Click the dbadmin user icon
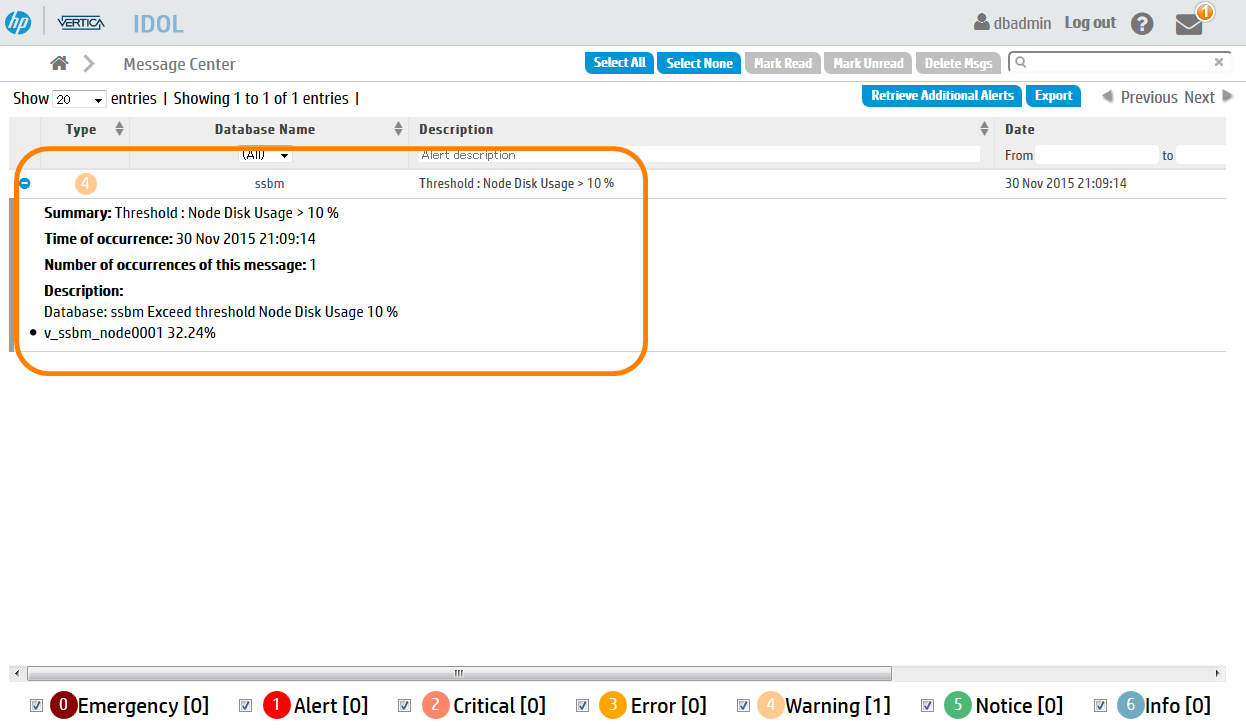Image resolution: width=1246 pixels, height=728 pixels. 981,23
